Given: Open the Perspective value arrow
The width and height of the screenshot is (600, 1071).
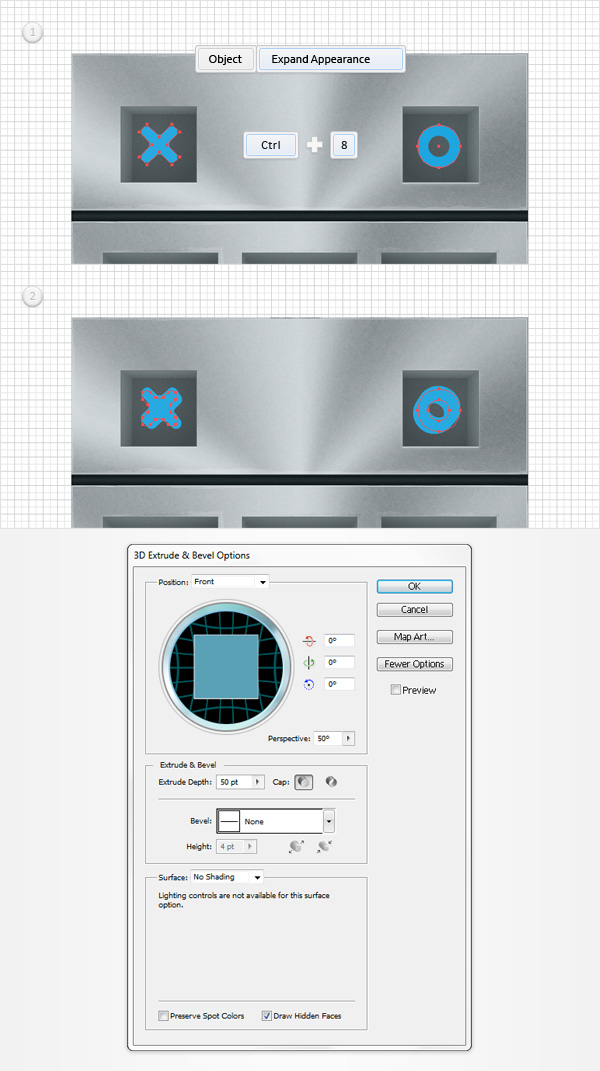Looking at the screenshot, I should (349, 738).
